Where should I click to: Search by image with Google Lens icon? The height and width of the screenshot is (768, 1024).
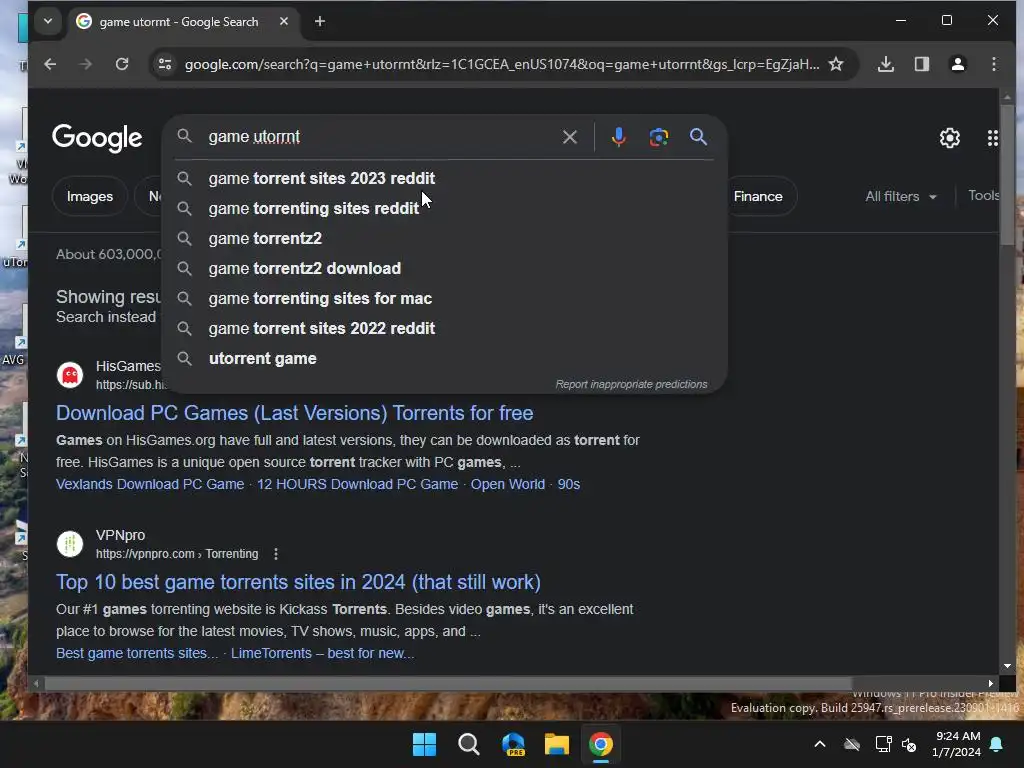(x=658, y=137)
